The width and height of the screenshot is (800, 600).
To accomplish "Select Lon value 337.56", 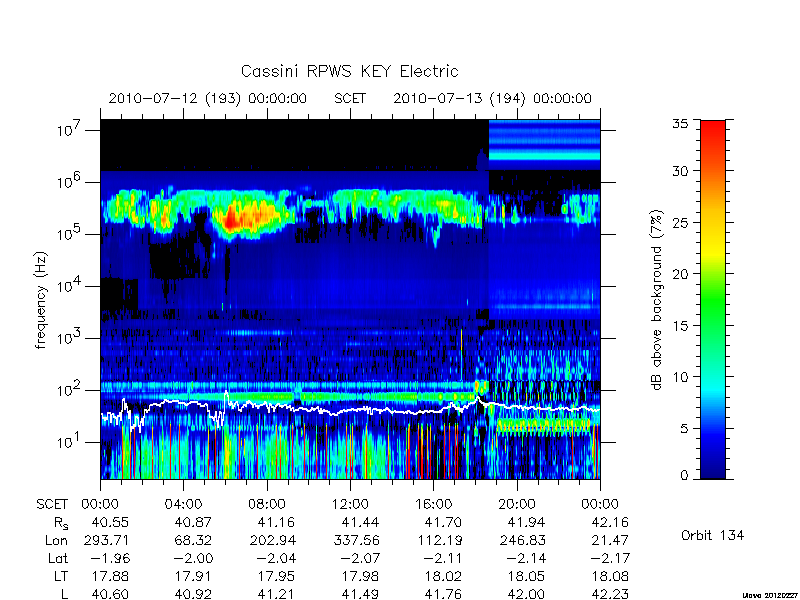I will (357, 540).
